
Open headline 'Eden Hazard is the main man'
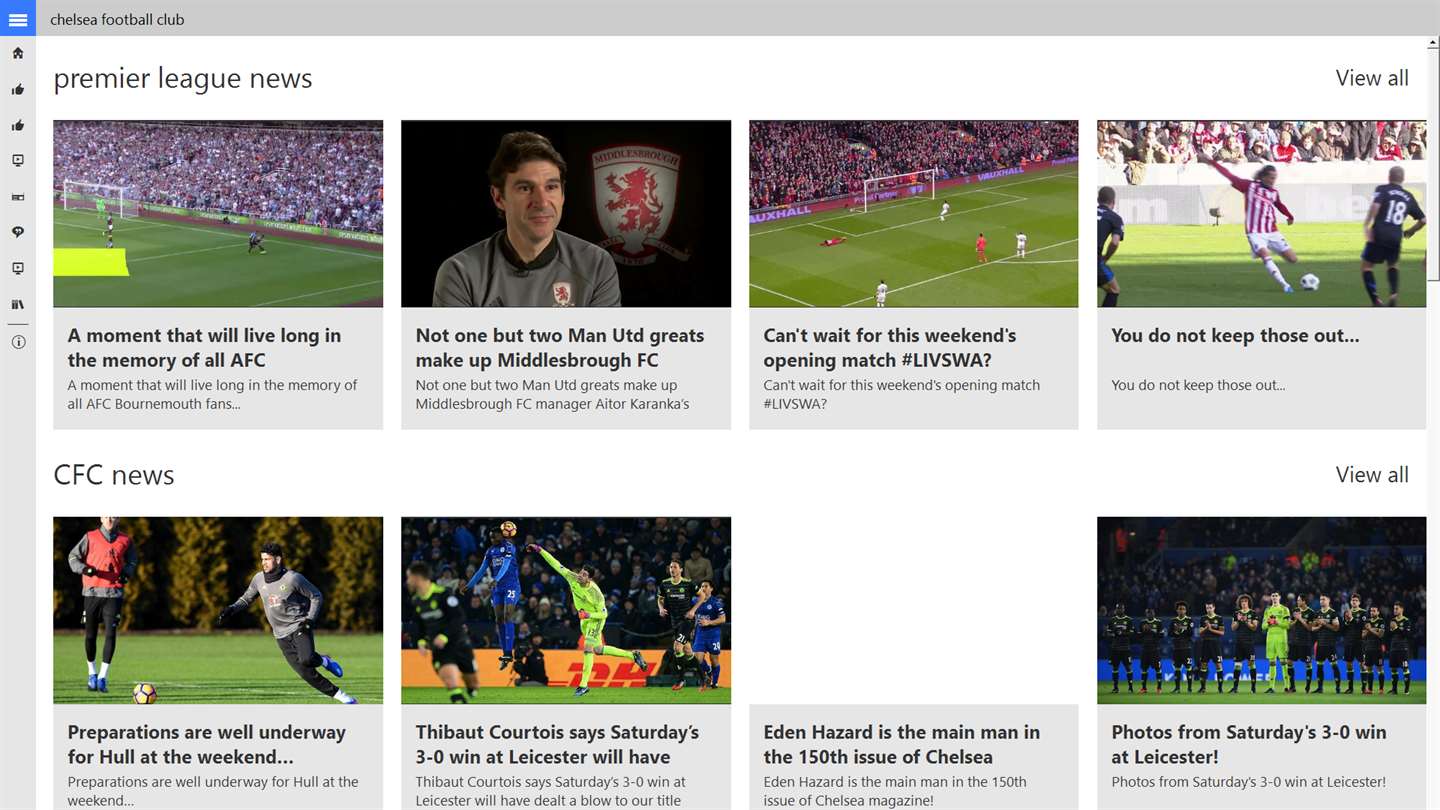click(x=902, y=744)
